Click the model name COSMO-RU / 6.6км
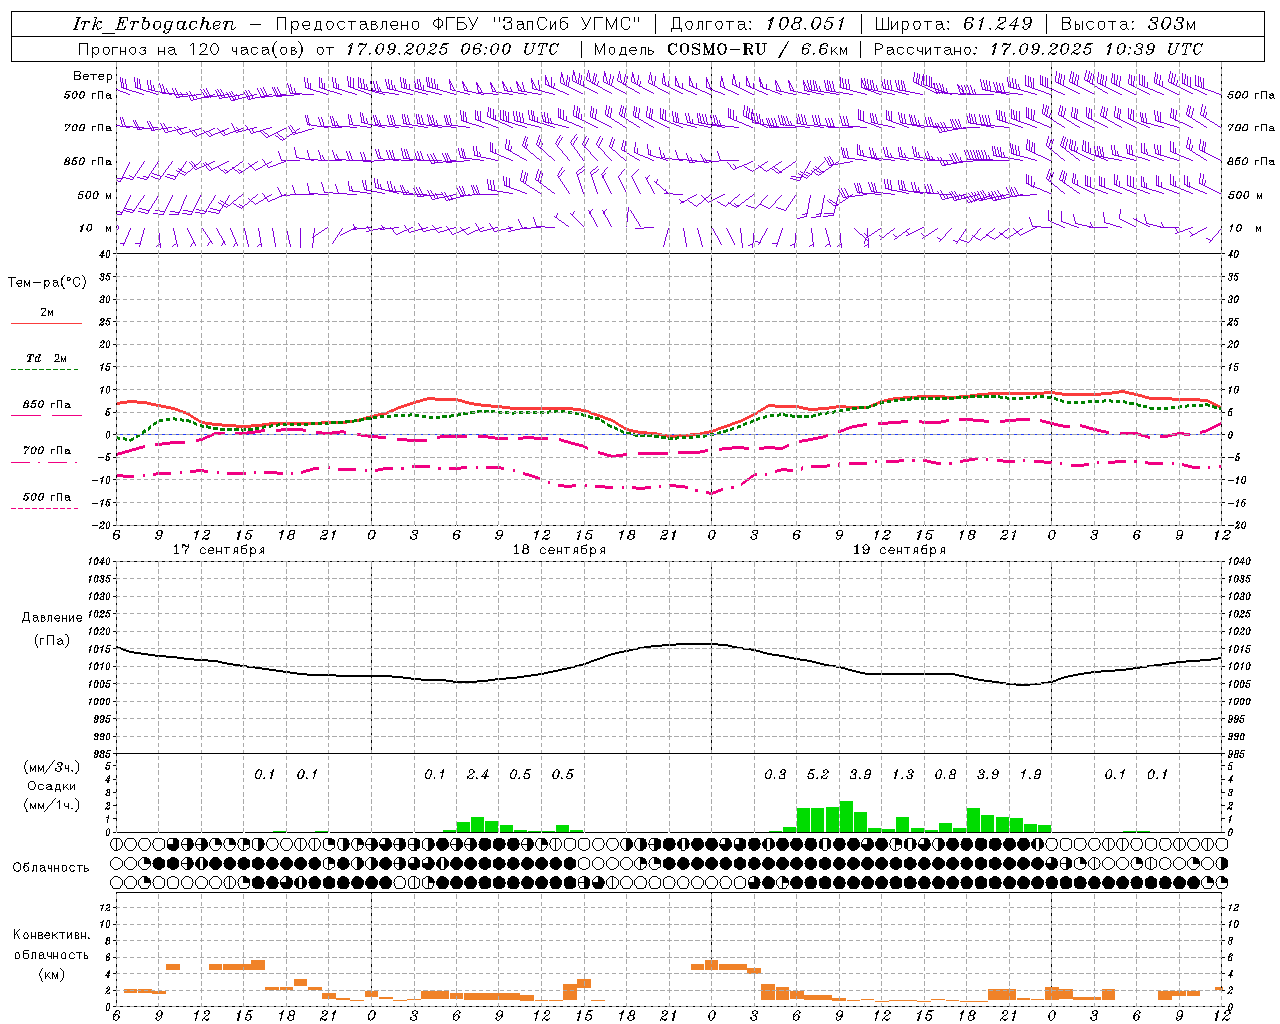This screenshot has height=1024, width=1280. [x=757, y=49]
